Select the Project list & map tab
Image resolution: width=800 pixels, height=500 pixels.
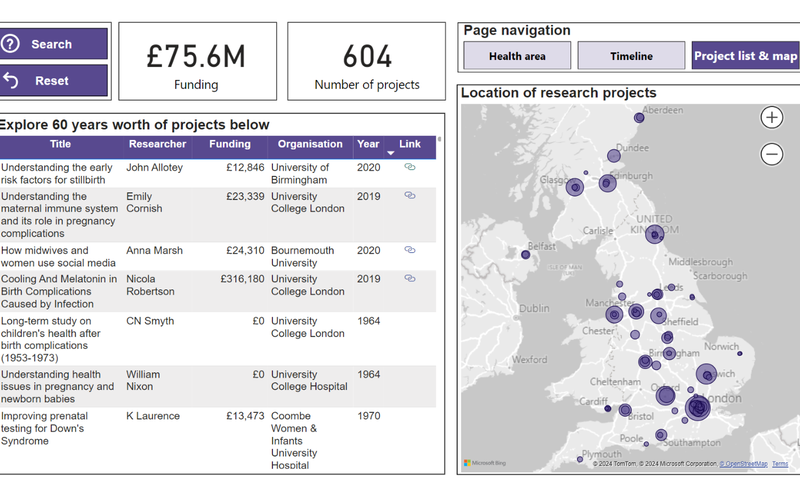tap(745, 56)
